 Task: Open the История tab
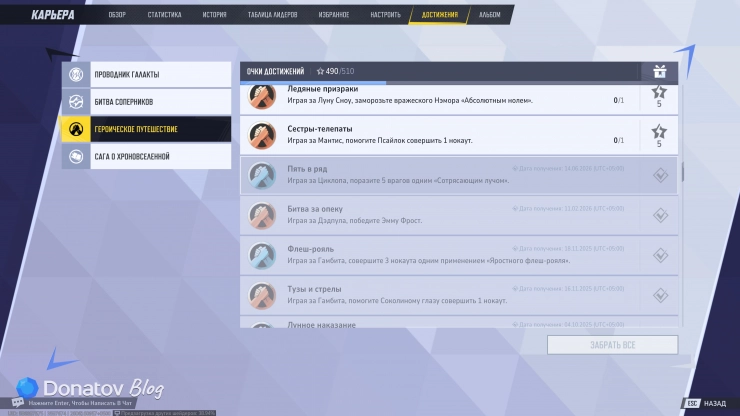[x=214, y=15]
